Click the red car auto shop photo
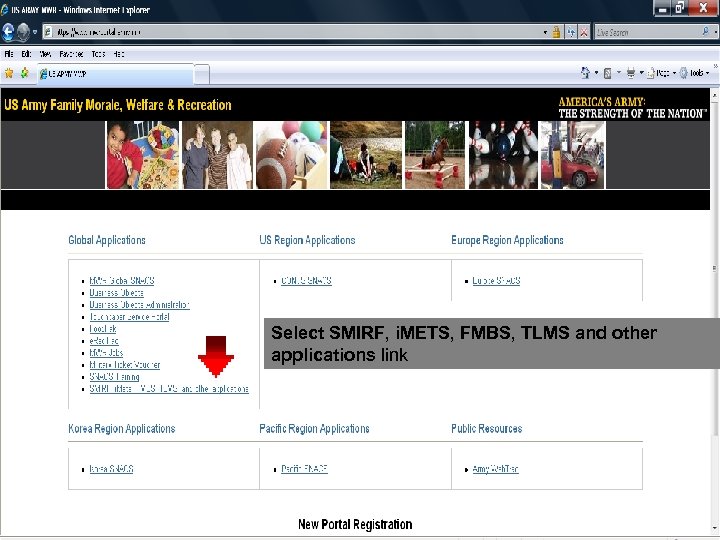Viewport: 720px width, 540px height. [x=573, y=155]
